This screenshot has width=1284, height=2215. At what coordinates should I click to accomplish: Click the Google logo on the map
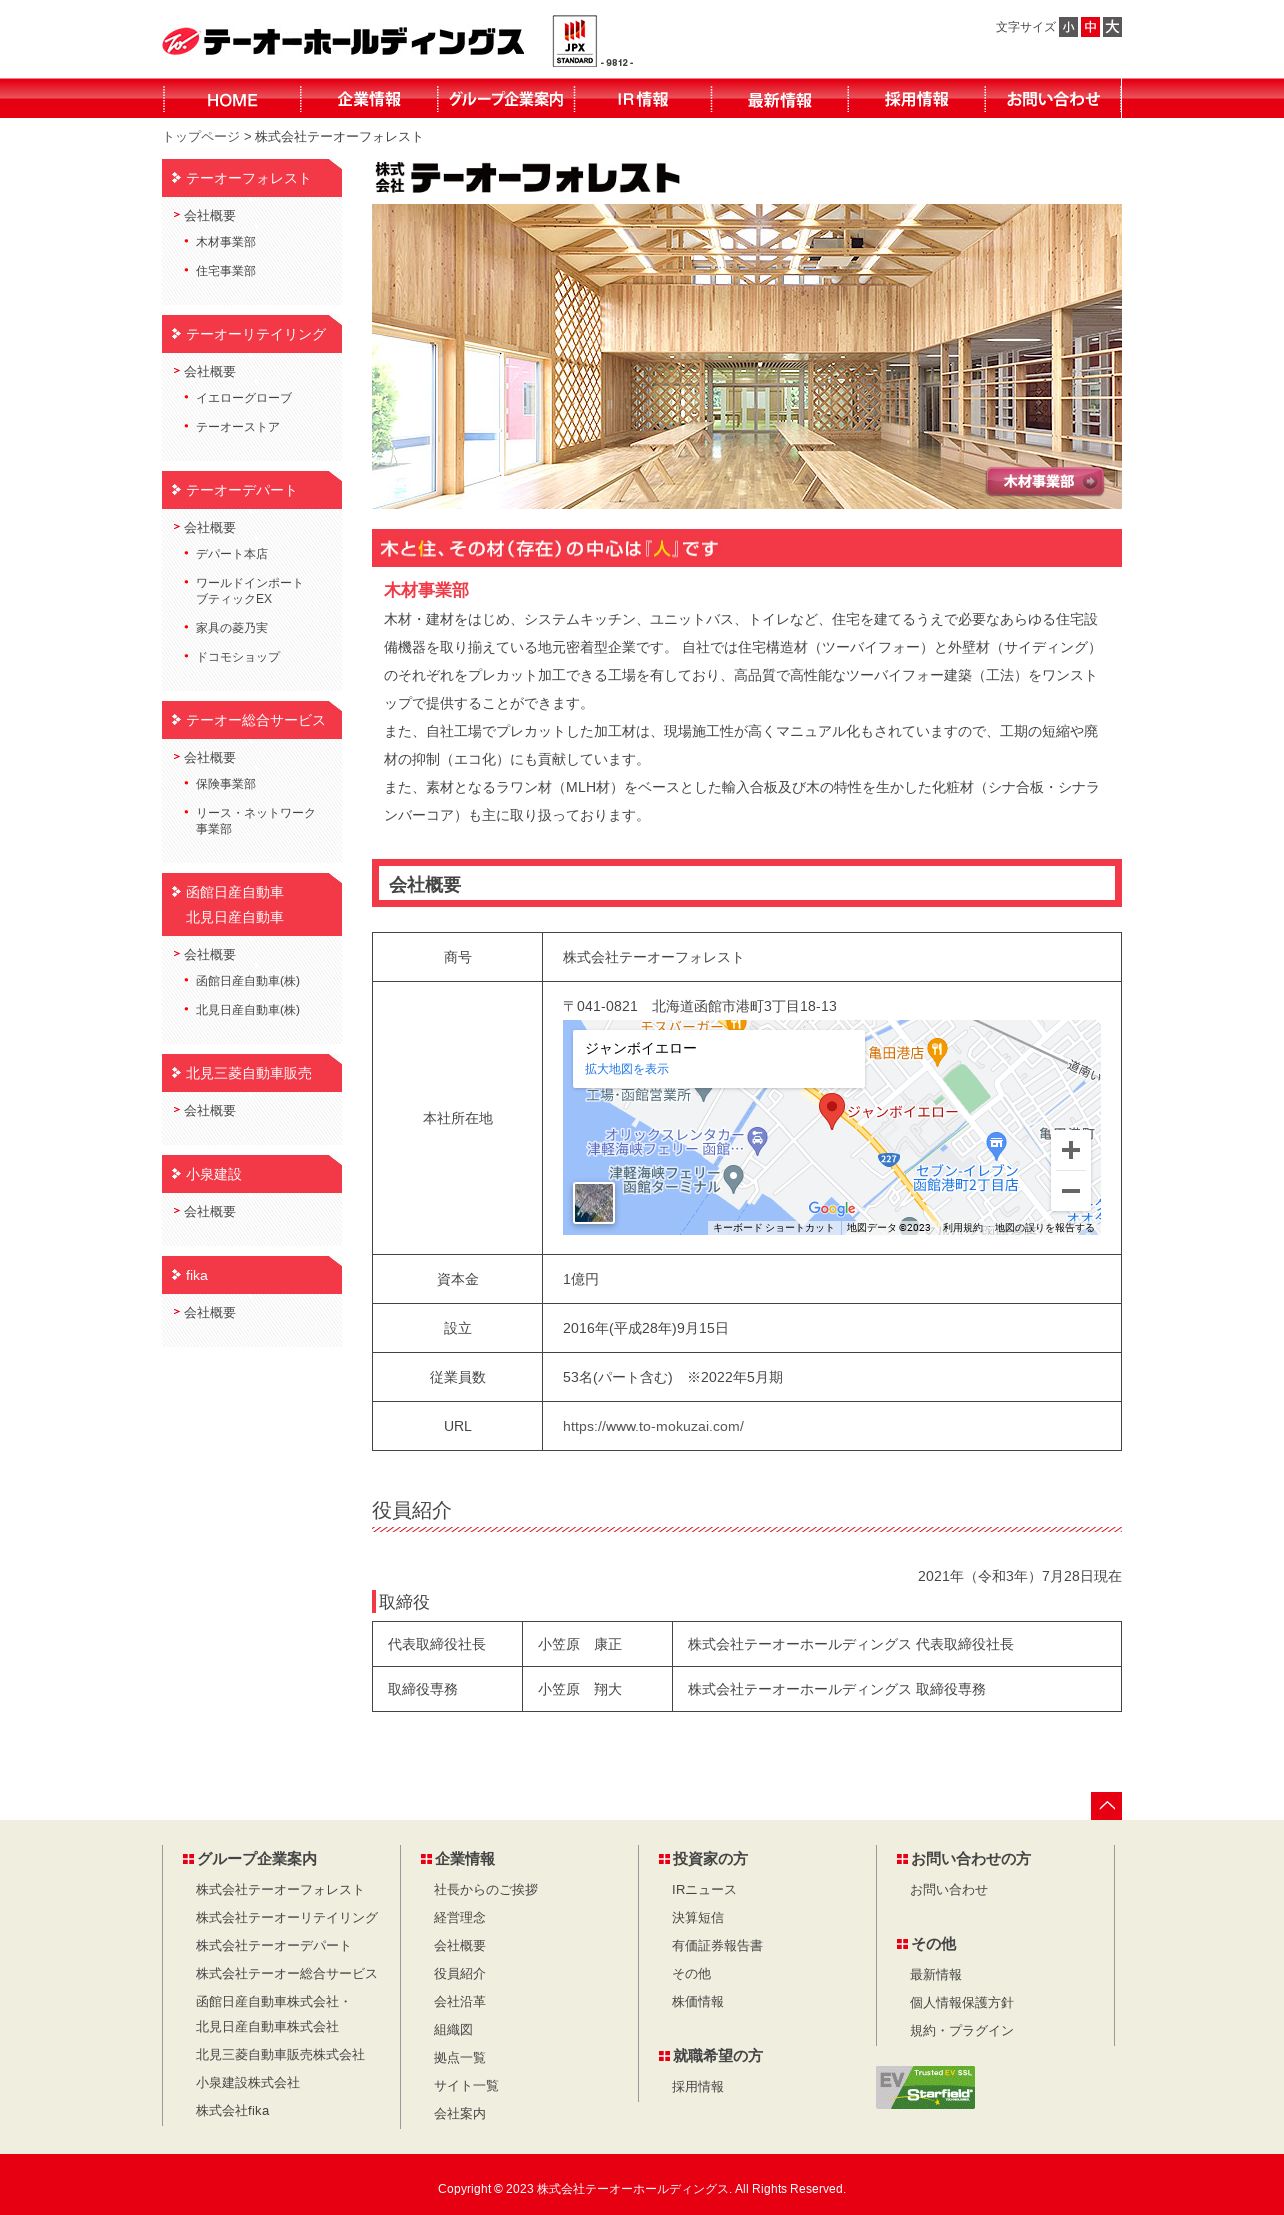click(x=832, y=1208)
